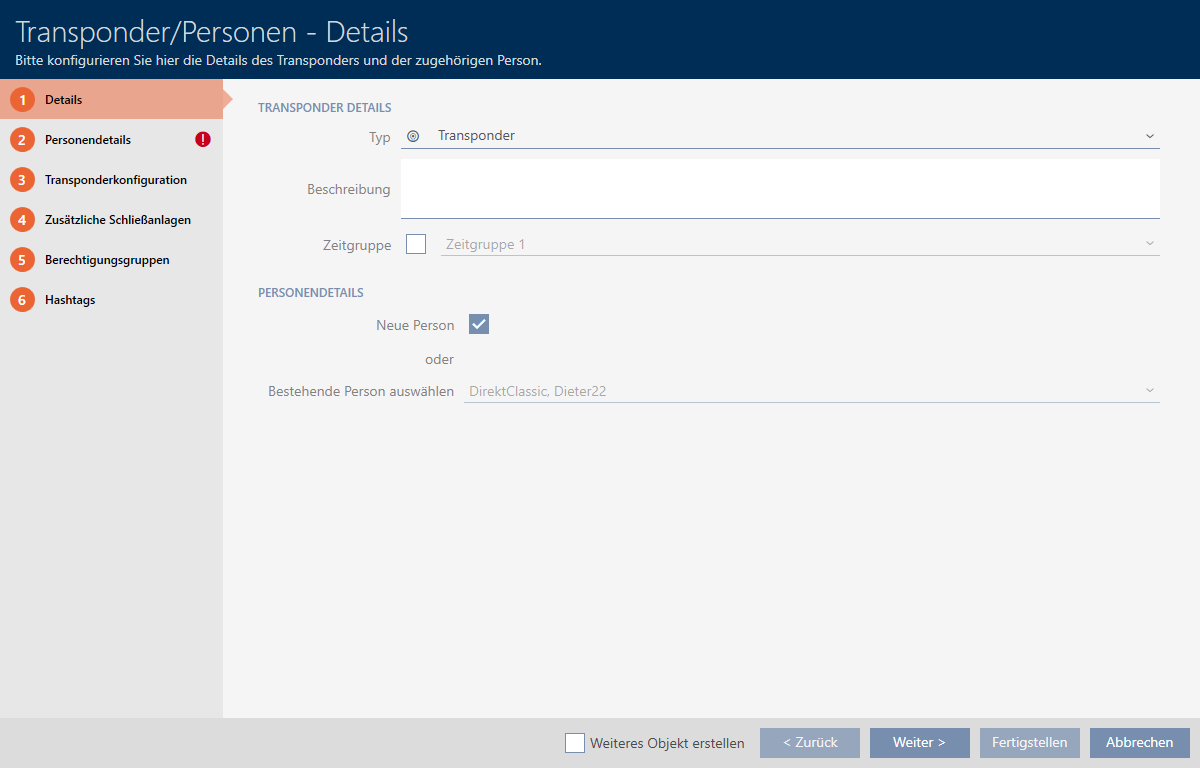
Task: Click the Abbrechen button
Action: coord(1139,743)
